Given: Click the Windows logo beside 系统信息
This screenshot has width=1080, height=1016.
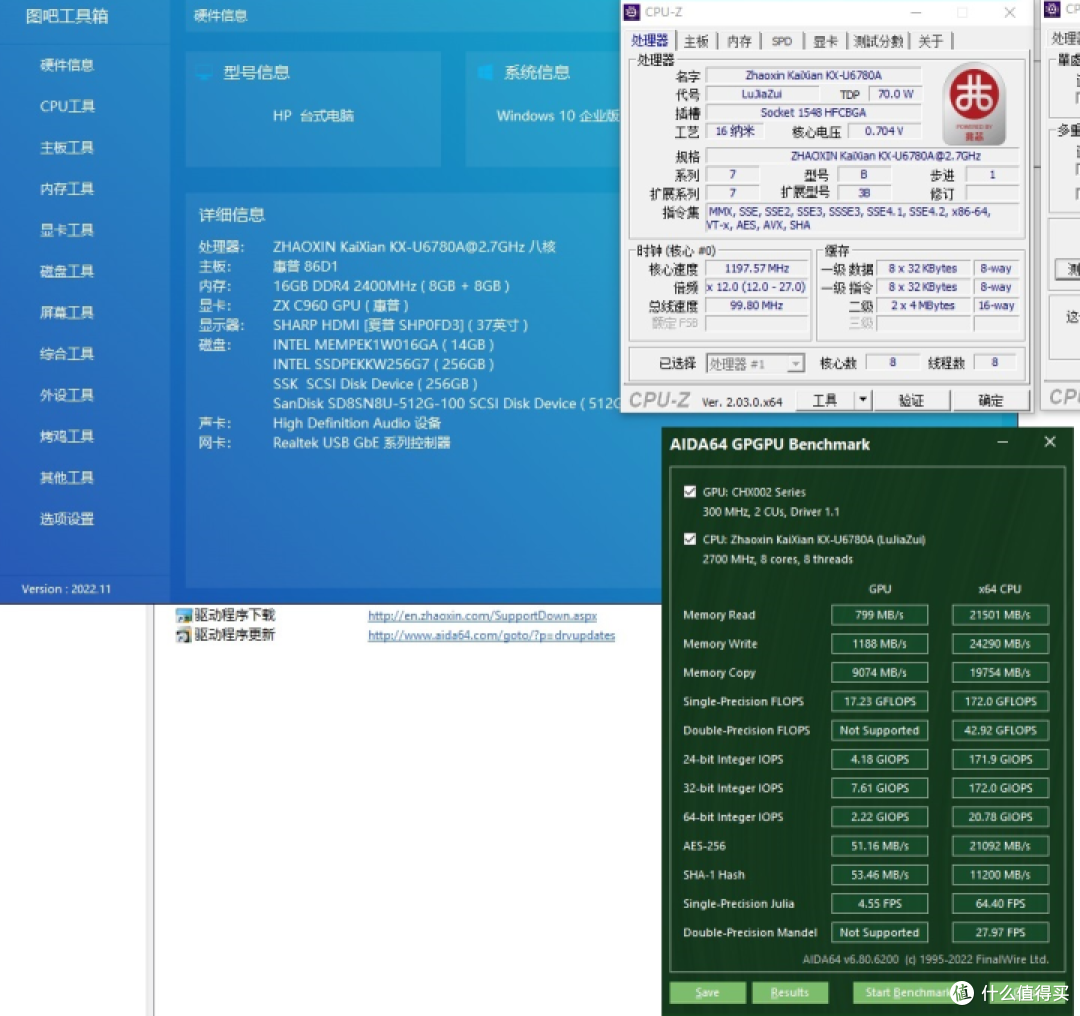Looking at the screenshot, I should pos(485,72).
